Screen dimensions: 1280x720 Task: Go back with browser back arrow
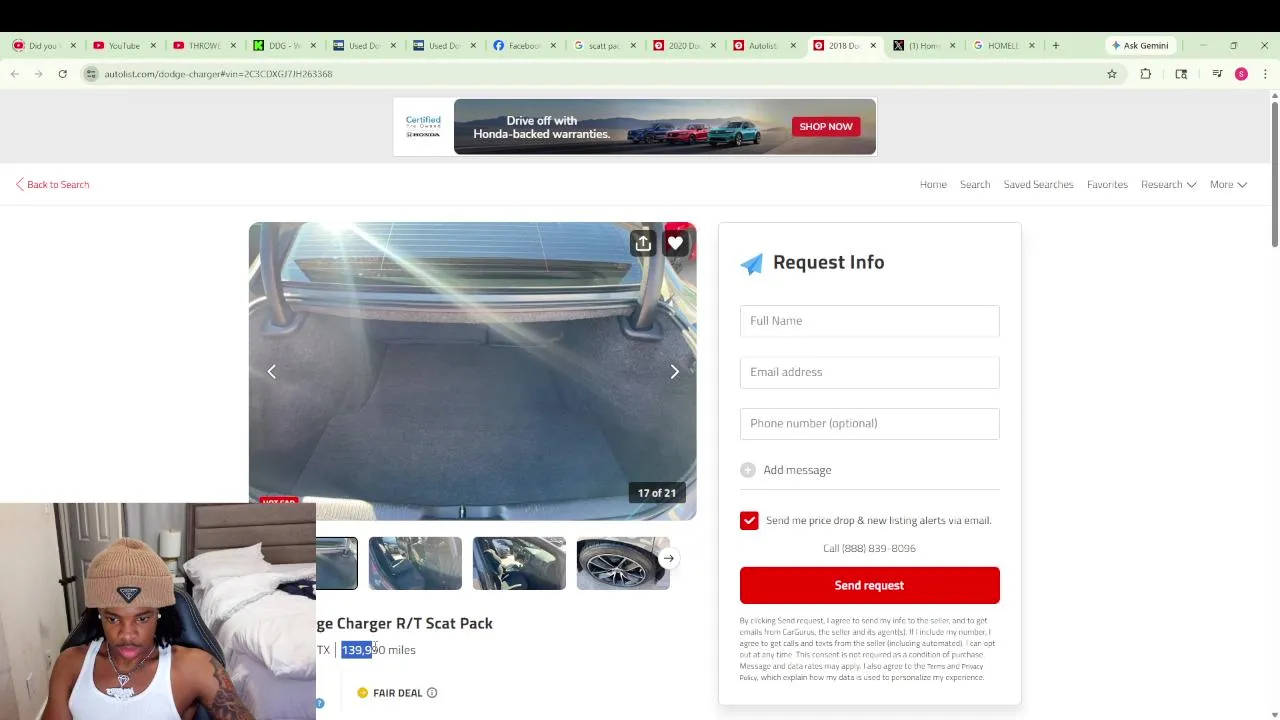coord(15,74)
